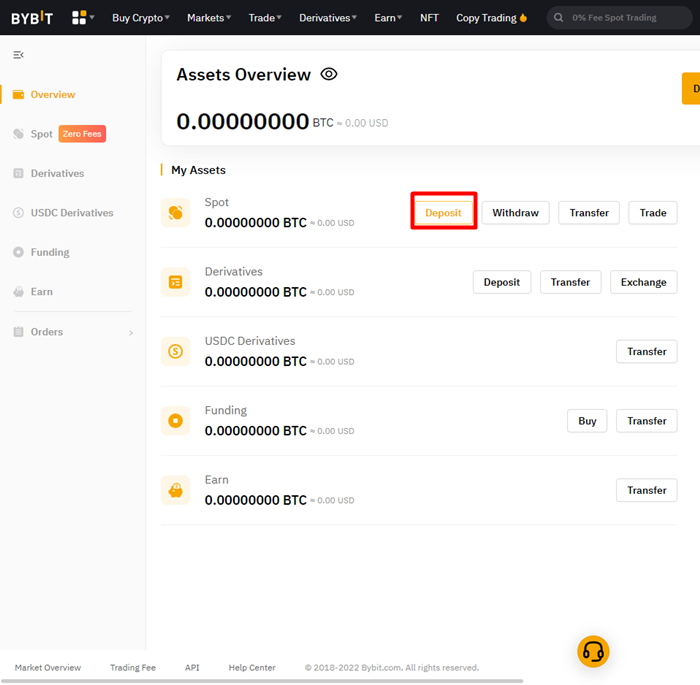Click the Derivatives icon in sidebar
This screenshot has height=685, width=700.
click(x=18, y=173)
